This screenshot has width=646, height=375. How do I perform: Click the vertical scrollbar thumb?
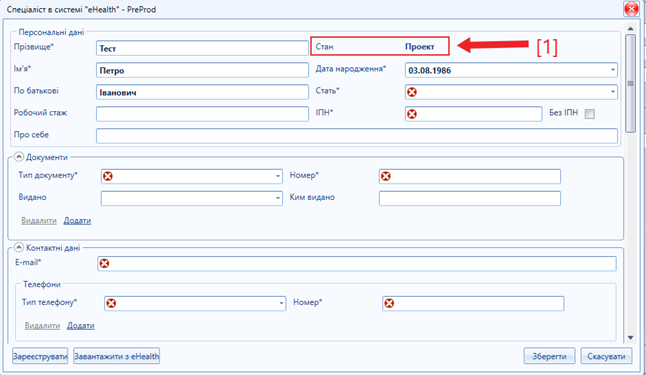click(x=630, y=84)
